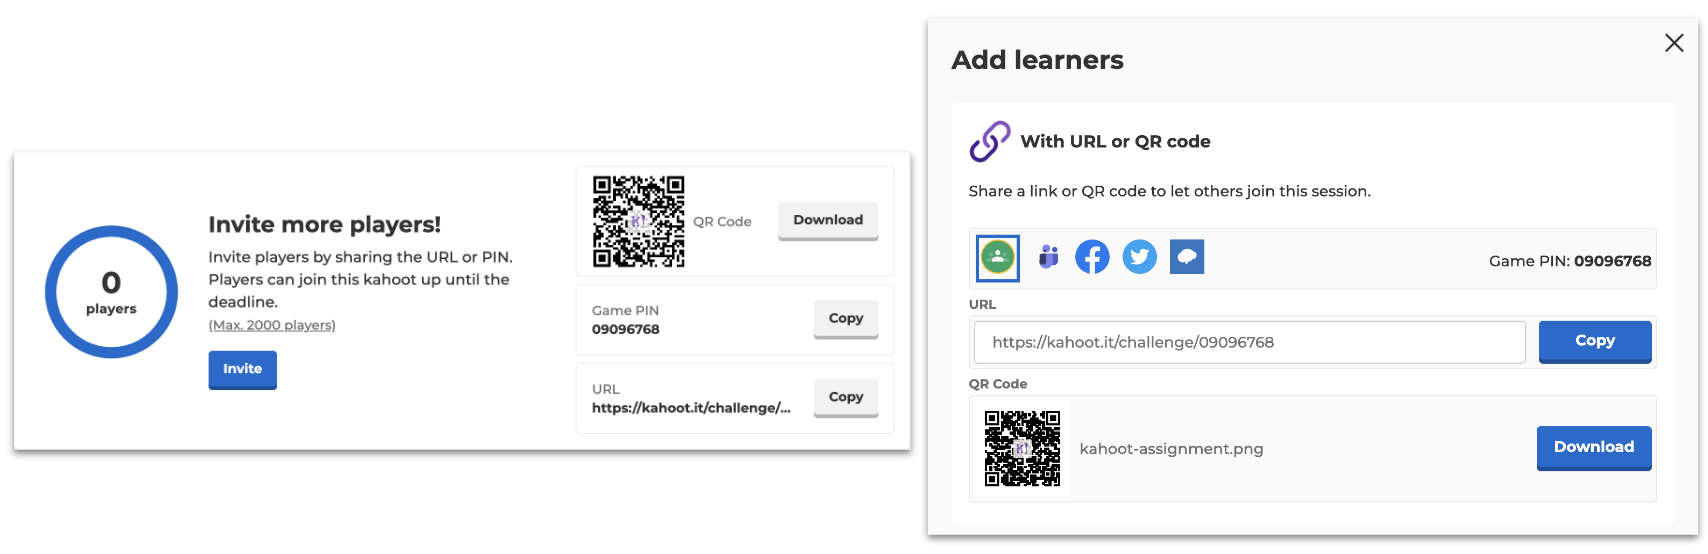This screenshot has width=1708, height=554.
Task: Share via the Microsoft Teams icon
Action: (x=1048, y=258)
